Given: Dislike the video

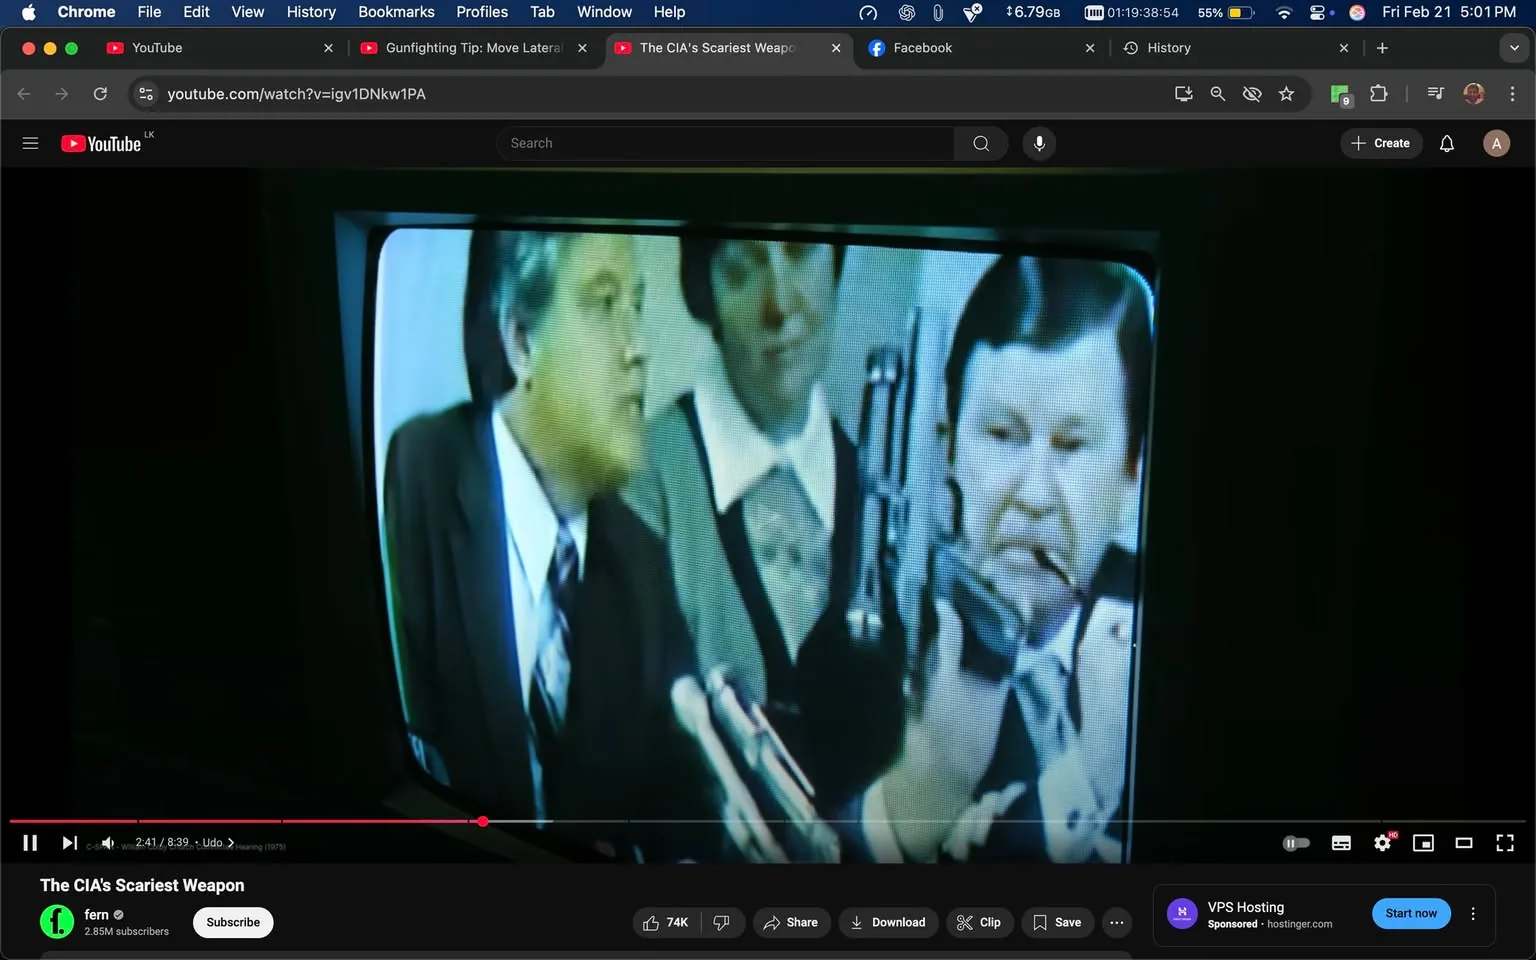Looking at the screenshot, I should point(722,922).
